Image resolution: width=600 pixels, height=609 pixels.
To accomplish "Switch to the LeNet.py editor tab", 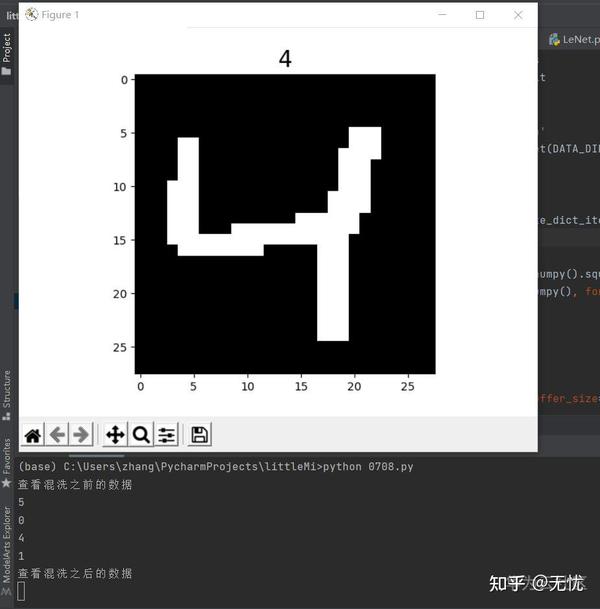I will (x=574, y=39).
